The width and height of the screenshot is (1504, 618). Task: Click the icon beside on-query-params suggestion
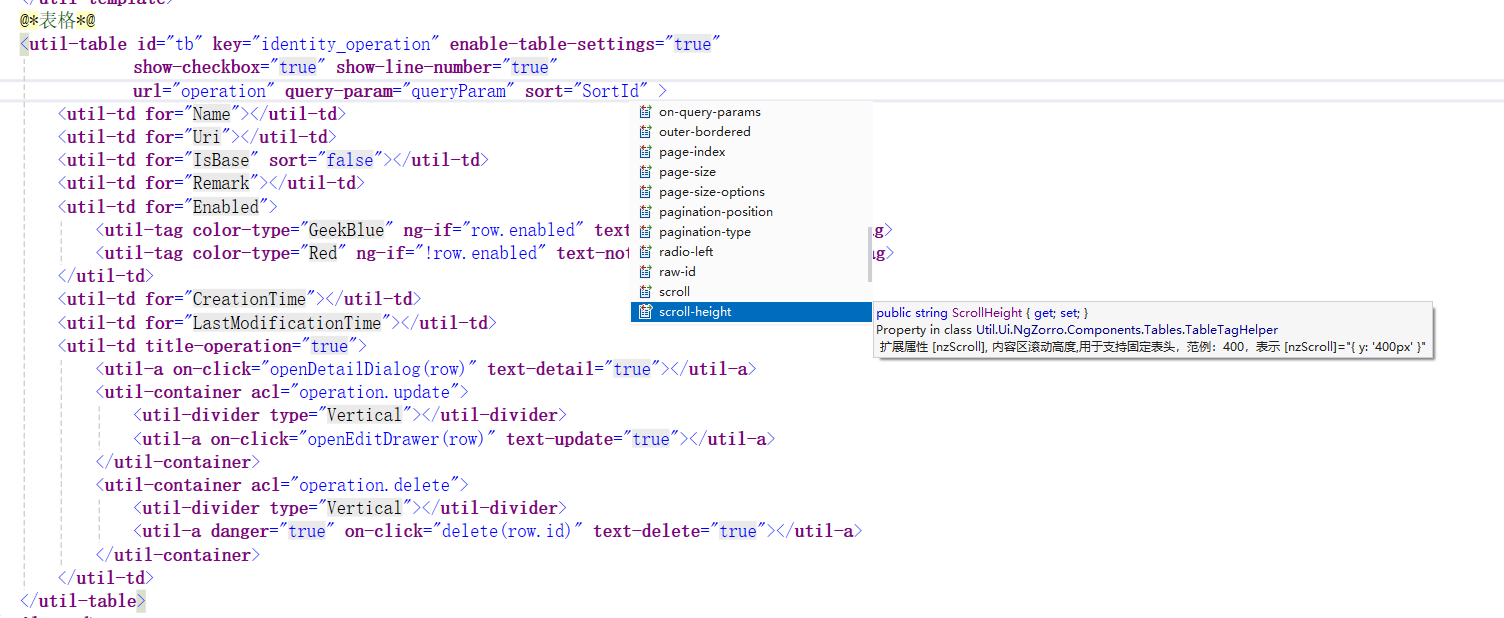645,112
